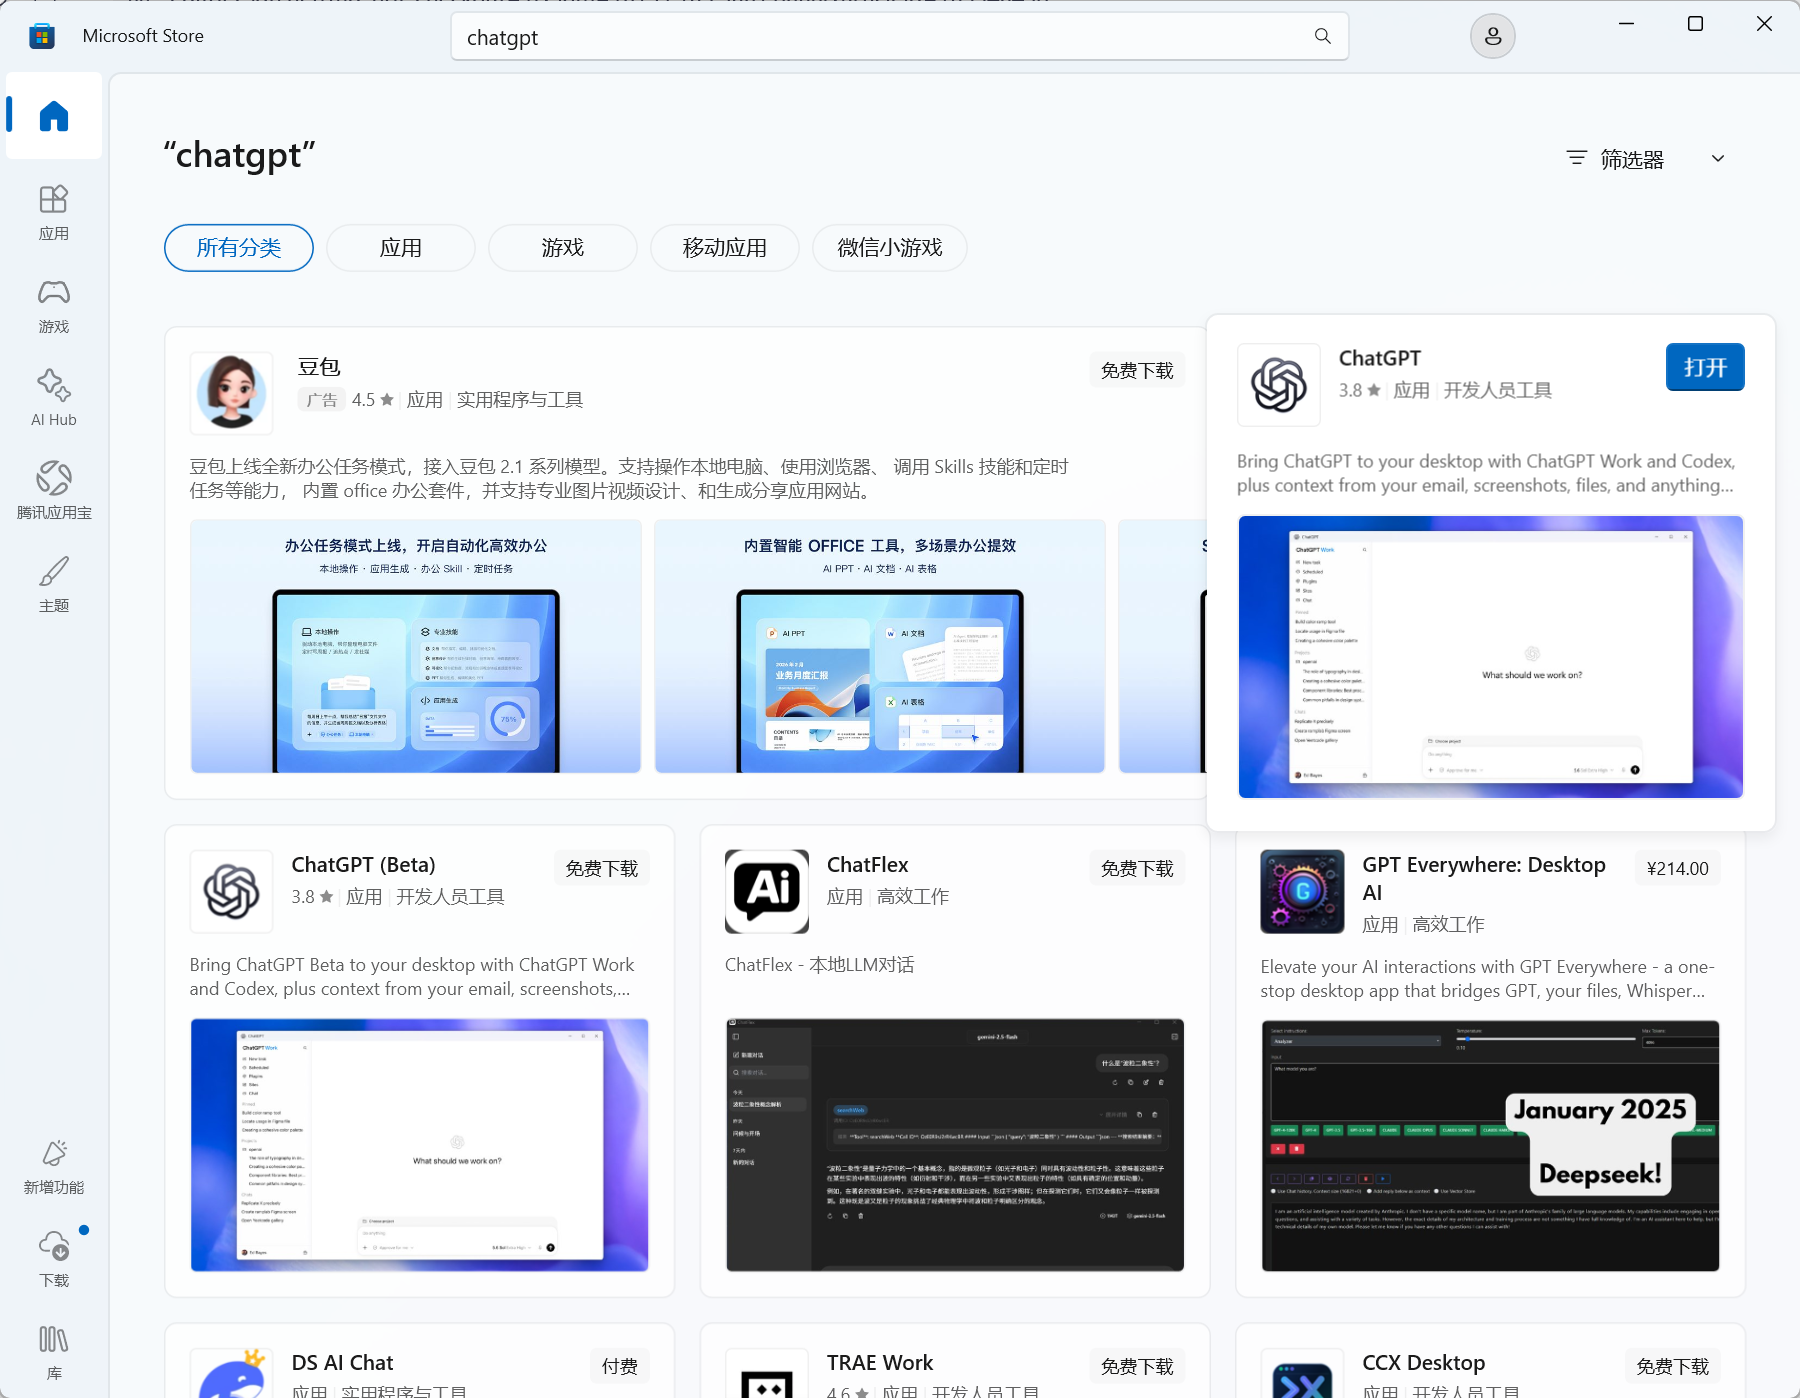Click the GPT Everywhere gear app icon

pos(1302,891)
